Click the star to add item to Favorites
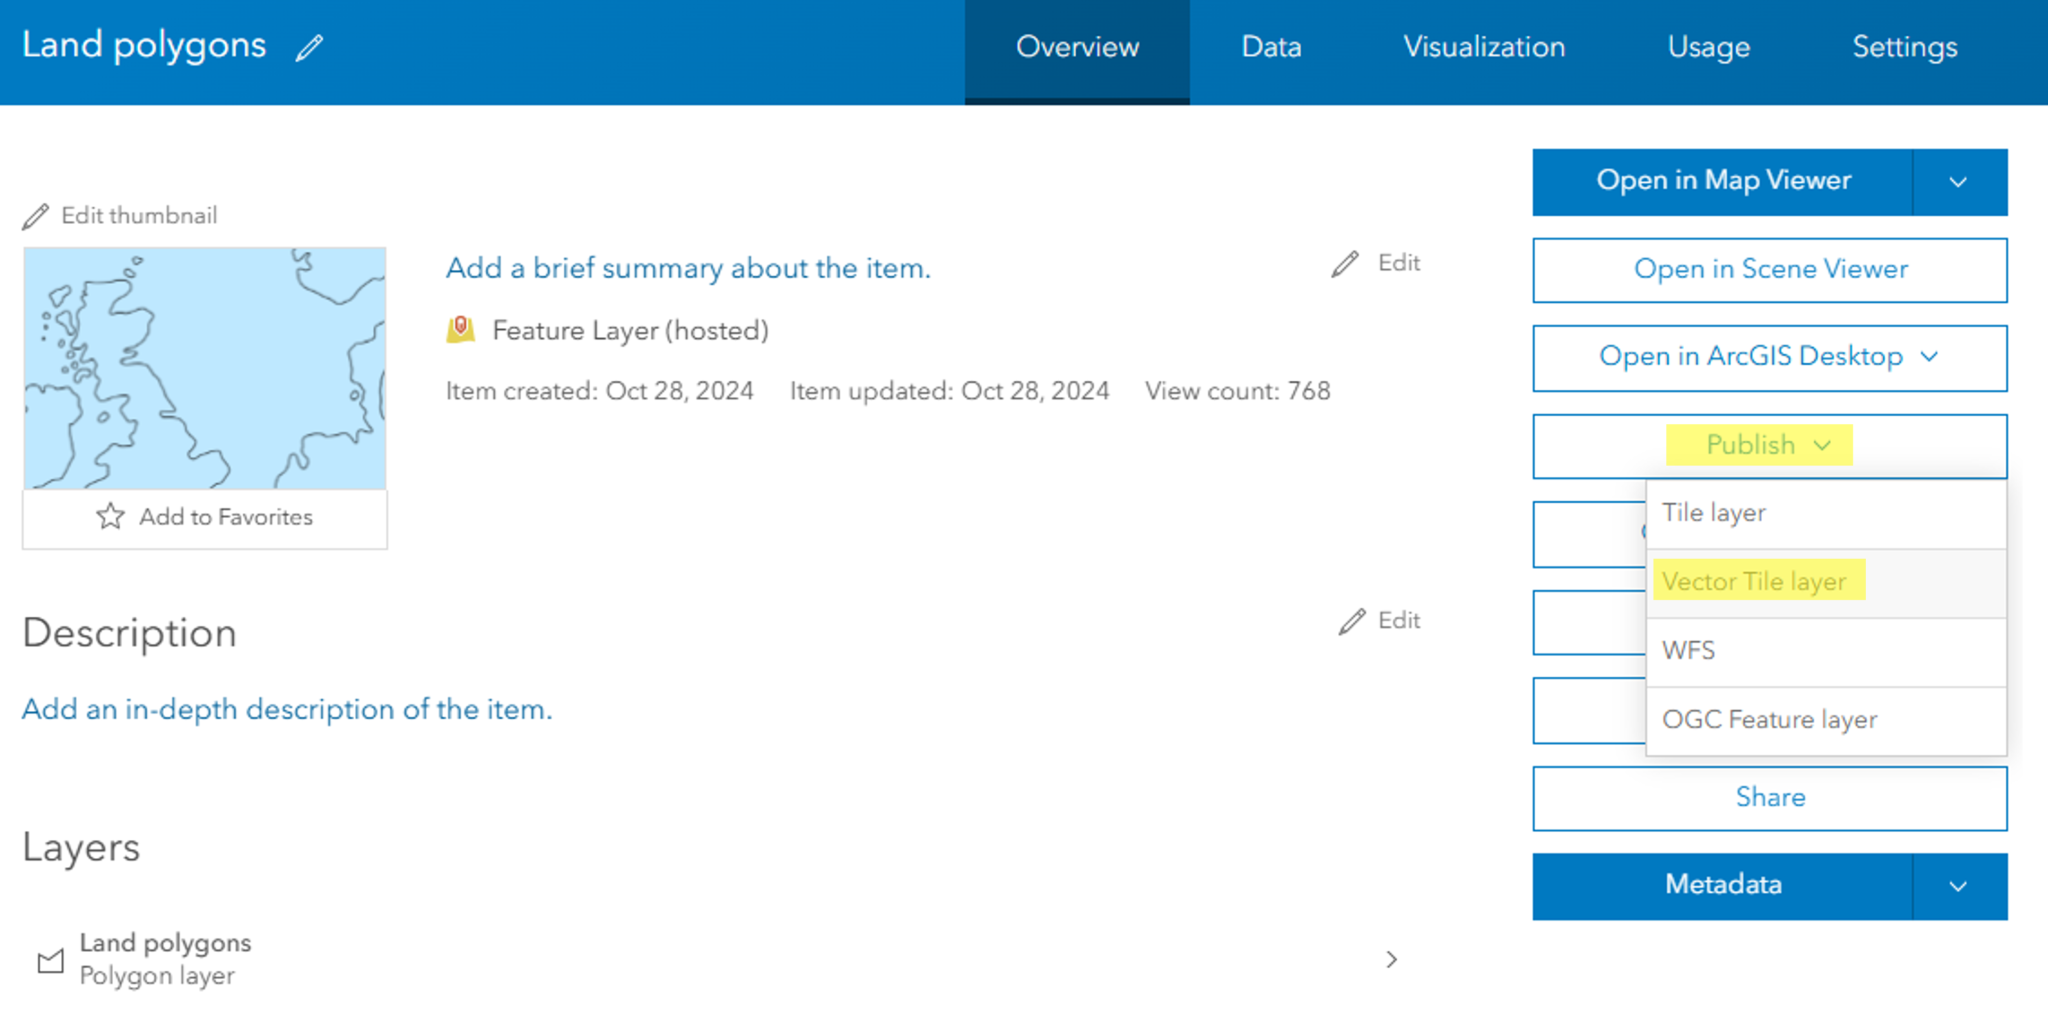The image size is (2048, 1013). click(110, 516)
